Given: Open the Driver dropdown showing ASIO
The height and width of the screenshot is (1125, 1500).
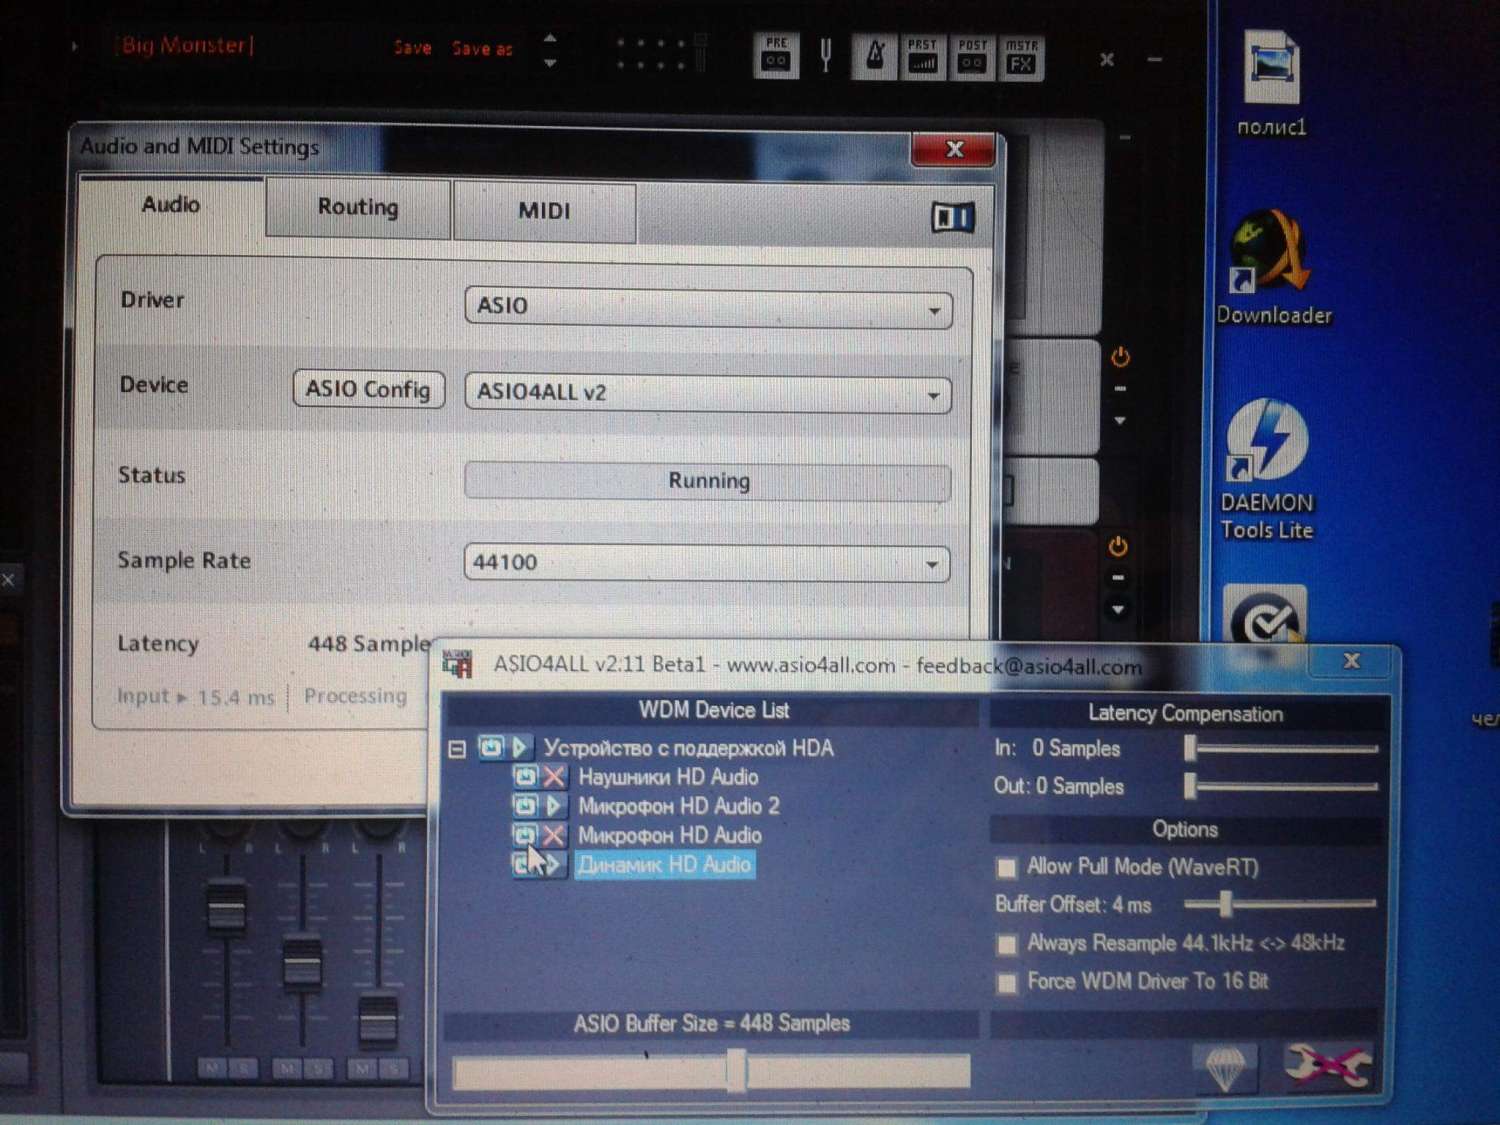Looking at the screenshot, I should click(708, 307).
